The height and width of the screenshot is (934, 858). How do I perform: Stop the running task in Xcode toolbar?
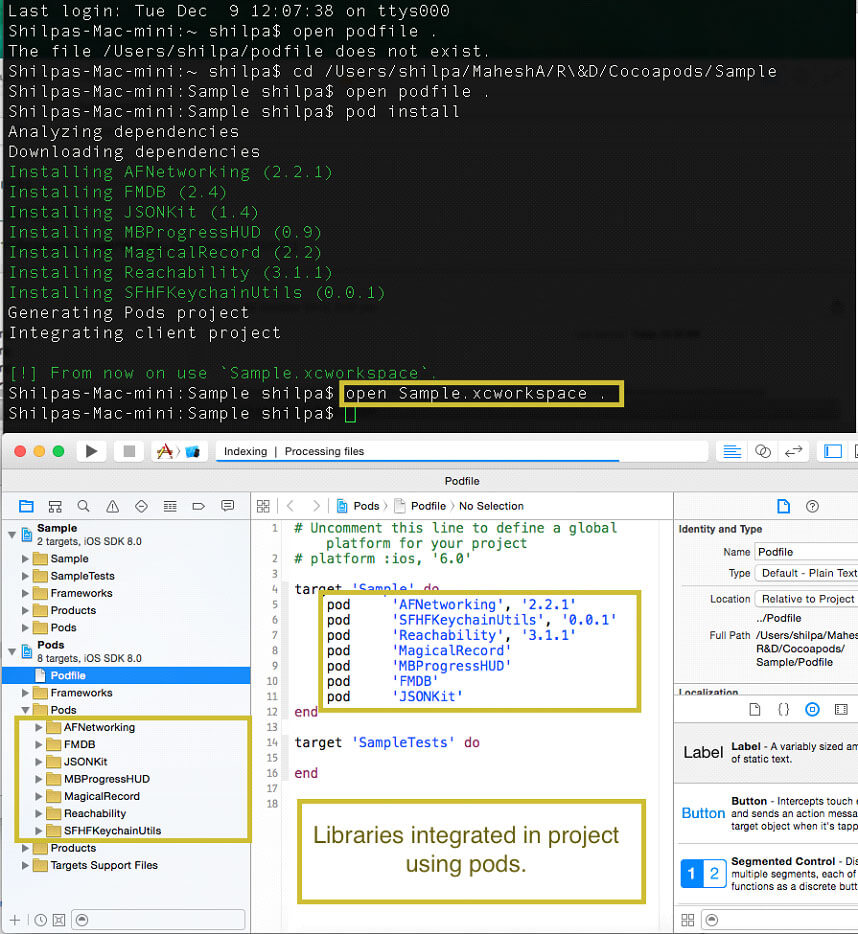point(129,451)
